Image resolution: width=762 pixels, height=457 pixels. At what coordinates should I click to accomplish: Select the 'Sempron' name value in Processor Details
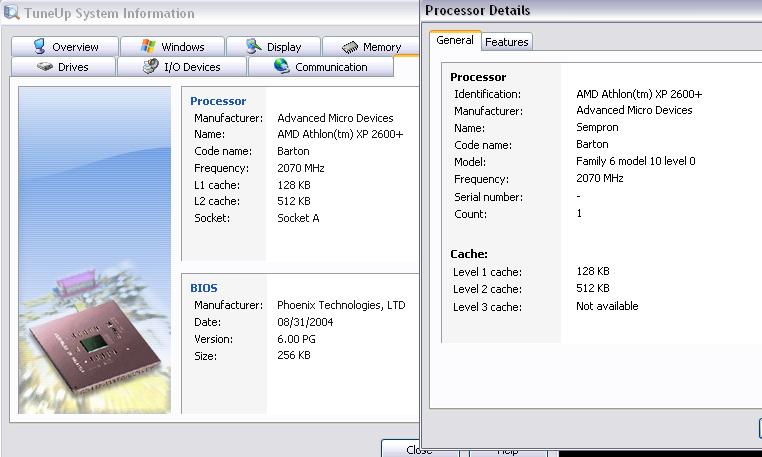tap(597, 127)
